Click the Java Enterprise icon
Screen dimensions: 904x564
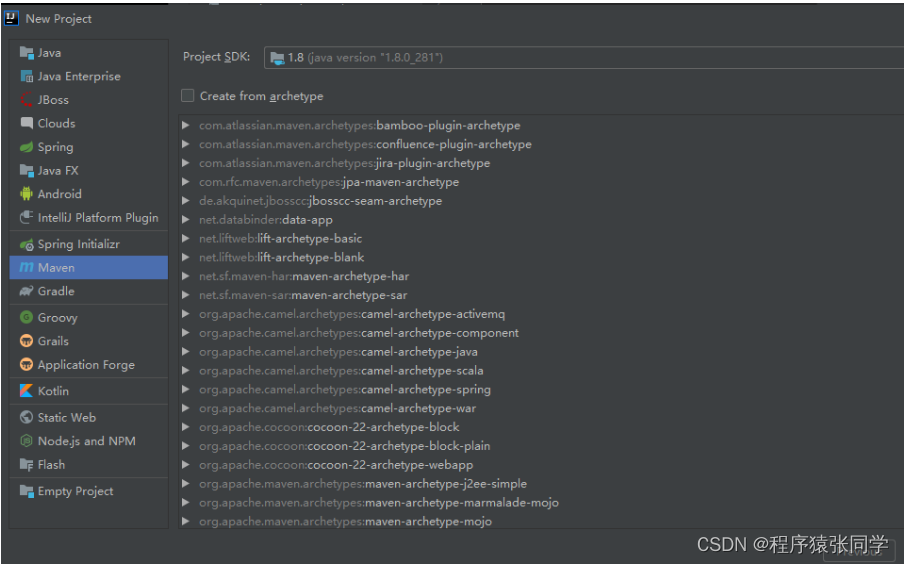(27, 76)
